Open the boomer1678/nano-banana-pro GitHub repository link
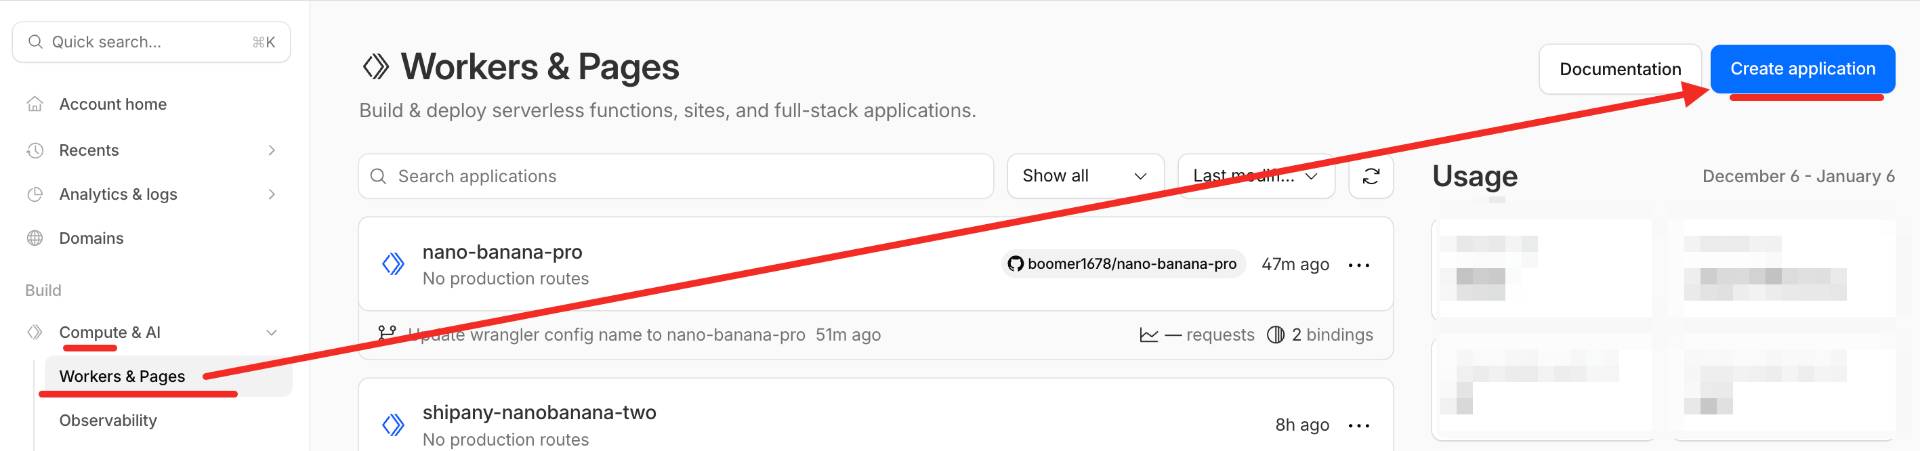Screen dimensions: 1920x451 1123,264
